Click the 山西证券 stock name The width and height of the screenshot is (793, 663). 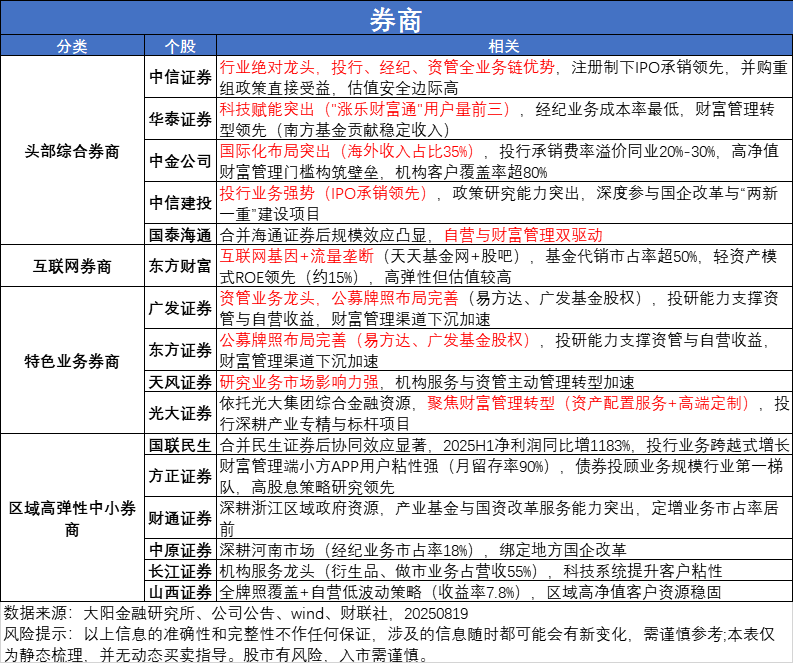(x=180, y=594)
